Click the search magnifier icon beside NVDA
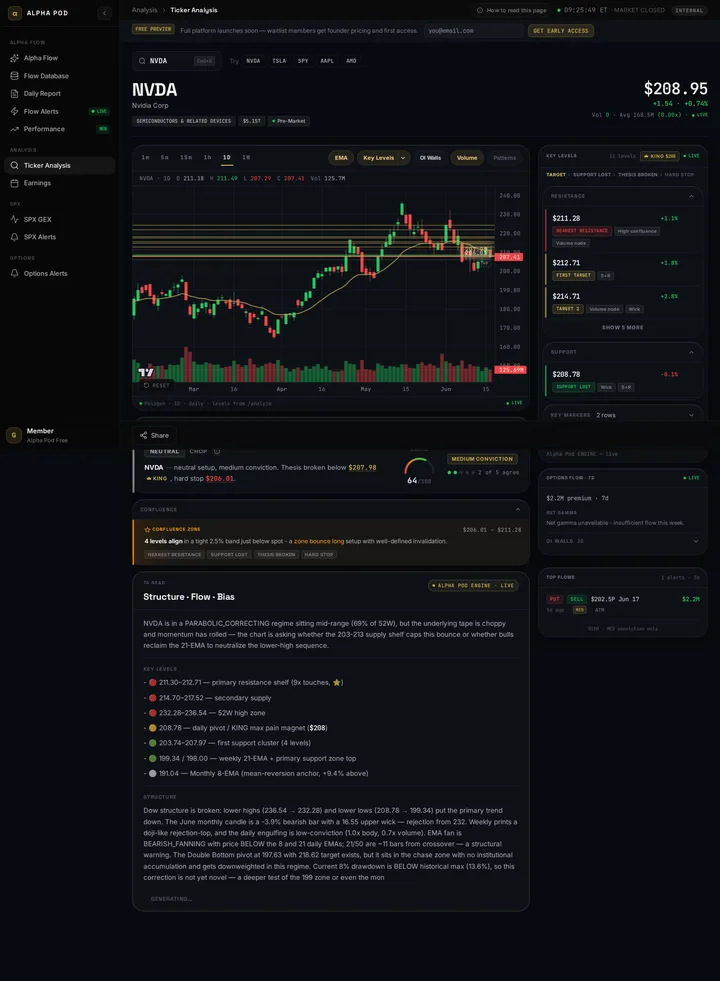 [142, 61]
